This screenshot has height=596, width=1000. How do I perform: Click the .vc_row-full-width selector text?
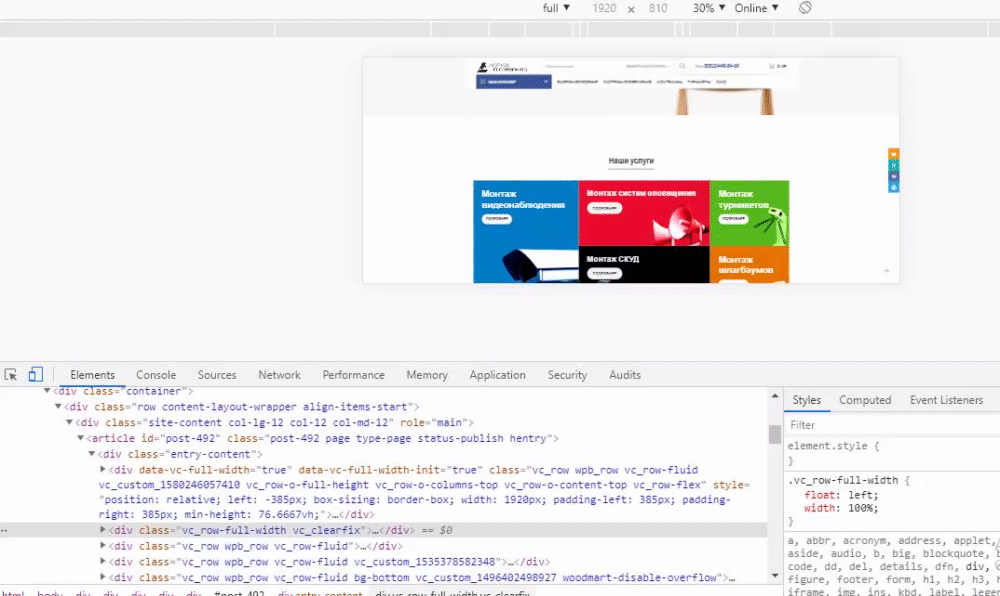(x=843, y=481)
